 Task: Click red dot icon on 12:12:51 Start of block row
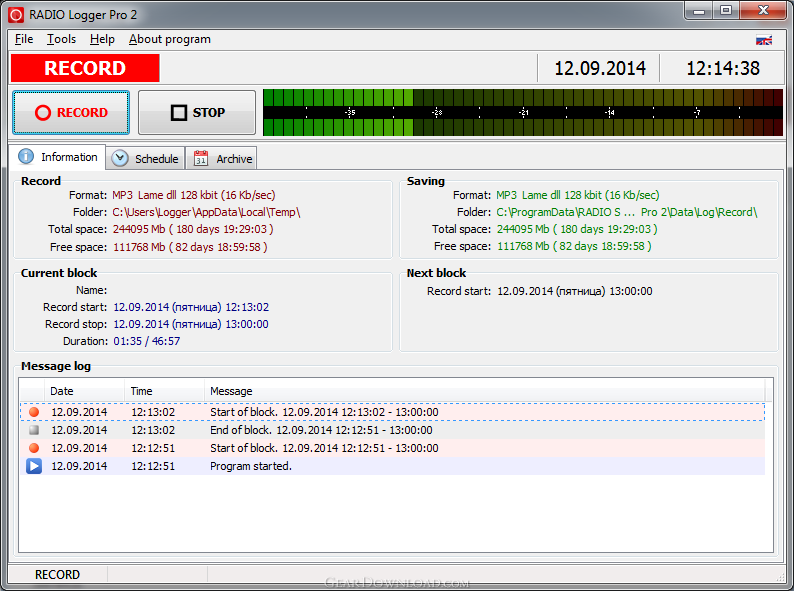[x=34, y=448]
